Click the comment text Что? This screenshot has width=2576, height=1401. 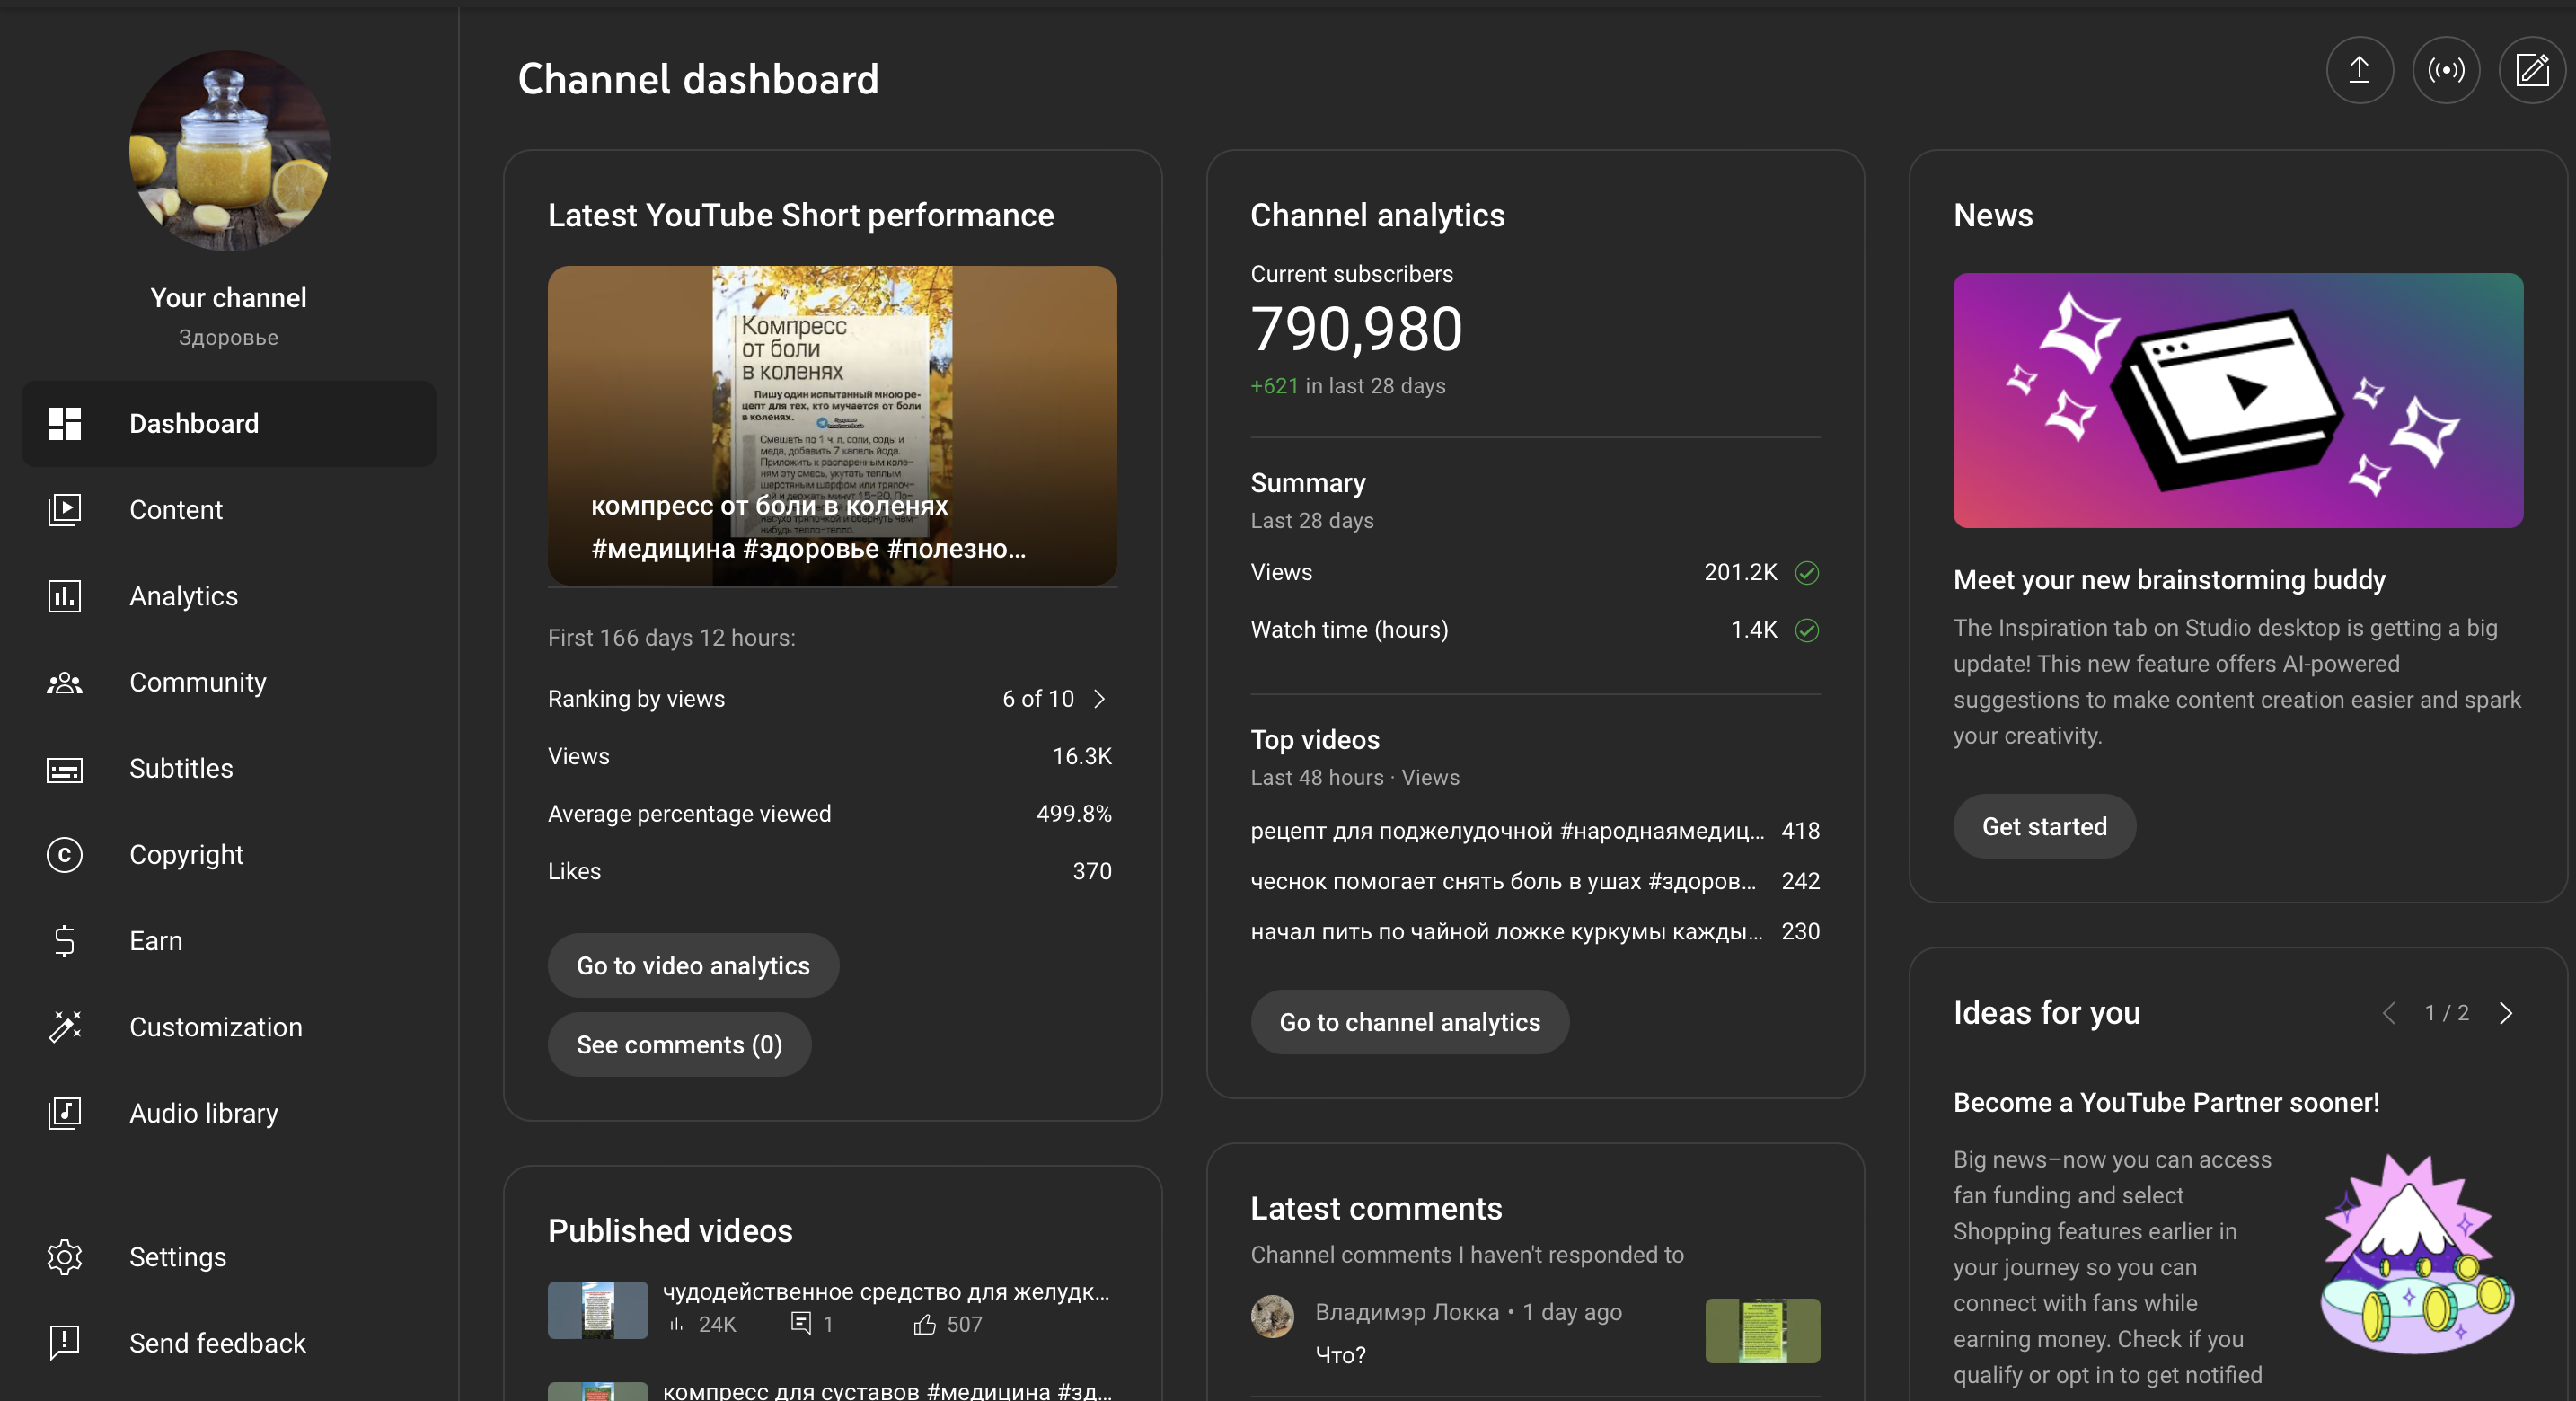(x=1340, y=1355)
